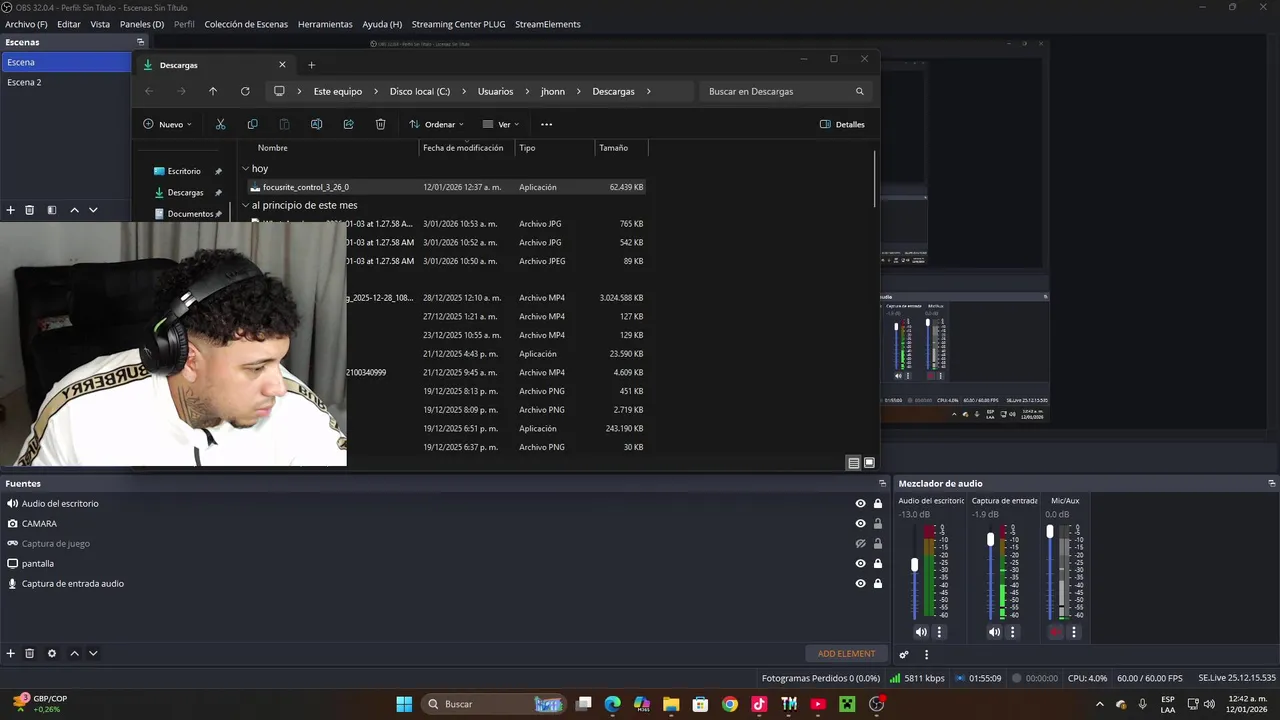Delete selected source with Fuentes trash icon
The height and width of the screenshot is (720, 1280).
[x=30, y=653]
